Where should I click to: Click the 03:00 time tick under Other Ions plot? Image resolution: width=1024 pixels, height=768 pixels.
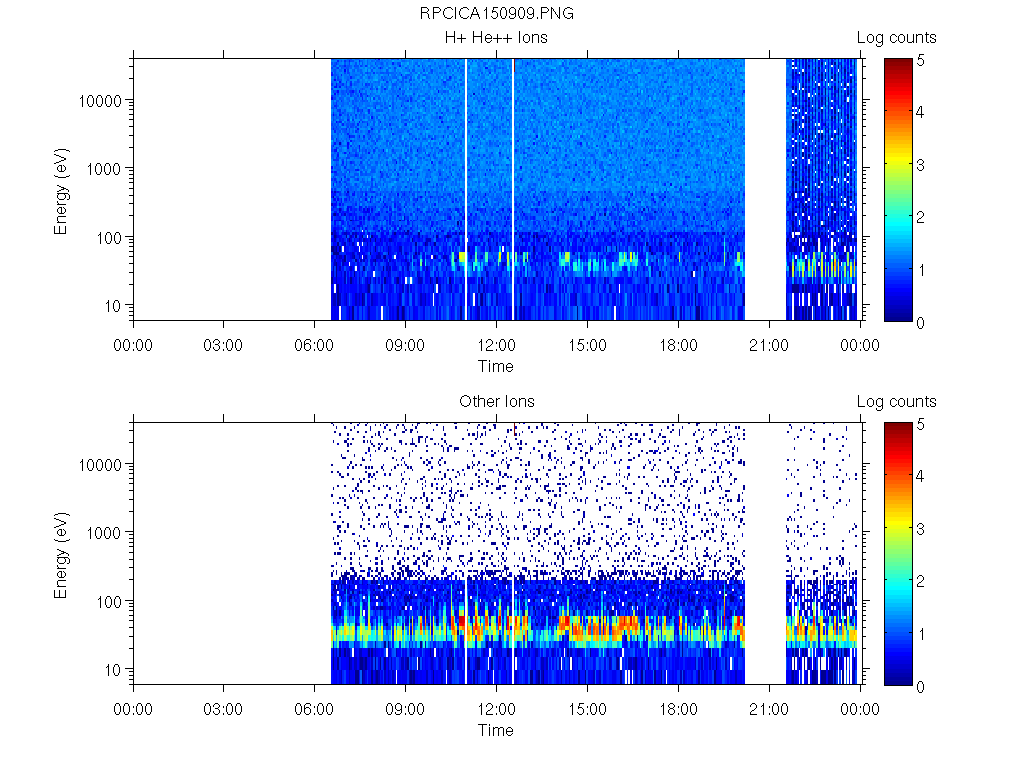point(223,709)
